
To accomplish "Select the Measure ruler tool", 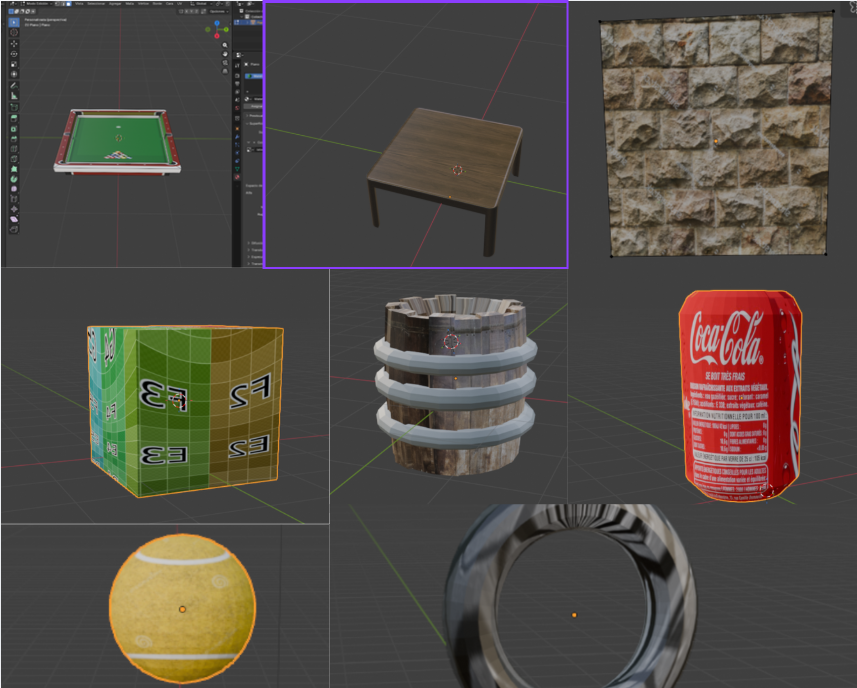I will [x=14, y=96].
